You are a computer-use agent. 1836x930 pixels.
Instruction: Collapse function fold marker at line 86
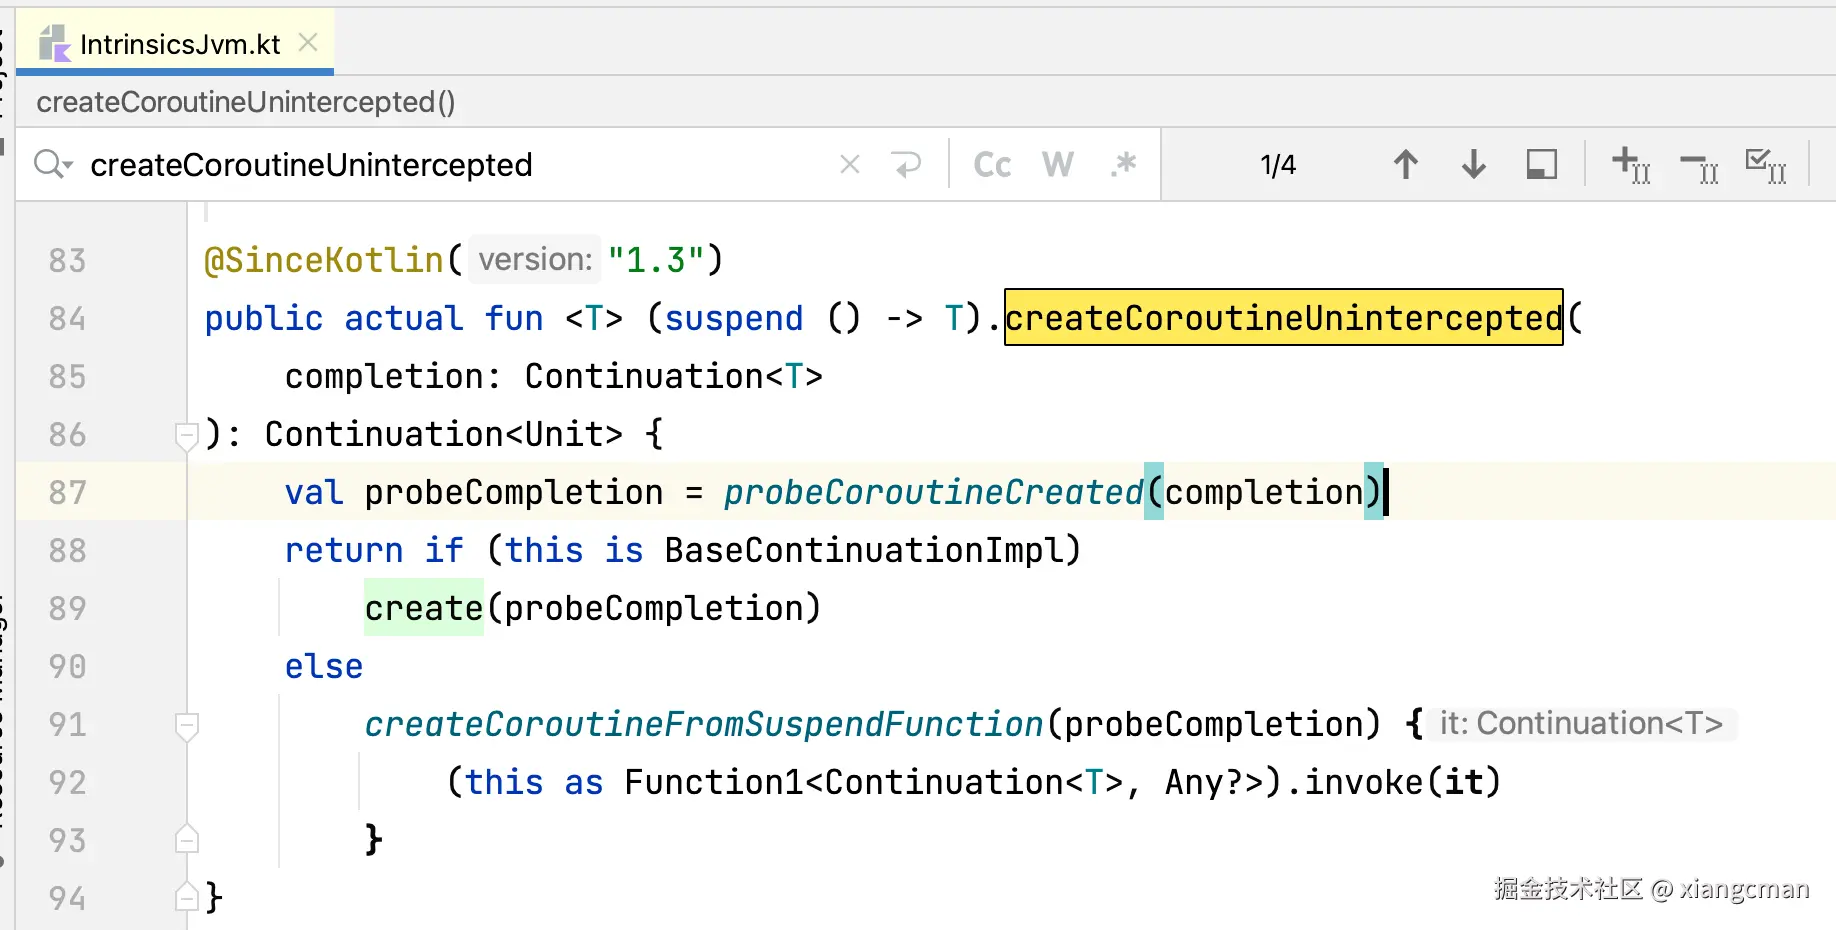pyautogui.click(x=186, y=436)
